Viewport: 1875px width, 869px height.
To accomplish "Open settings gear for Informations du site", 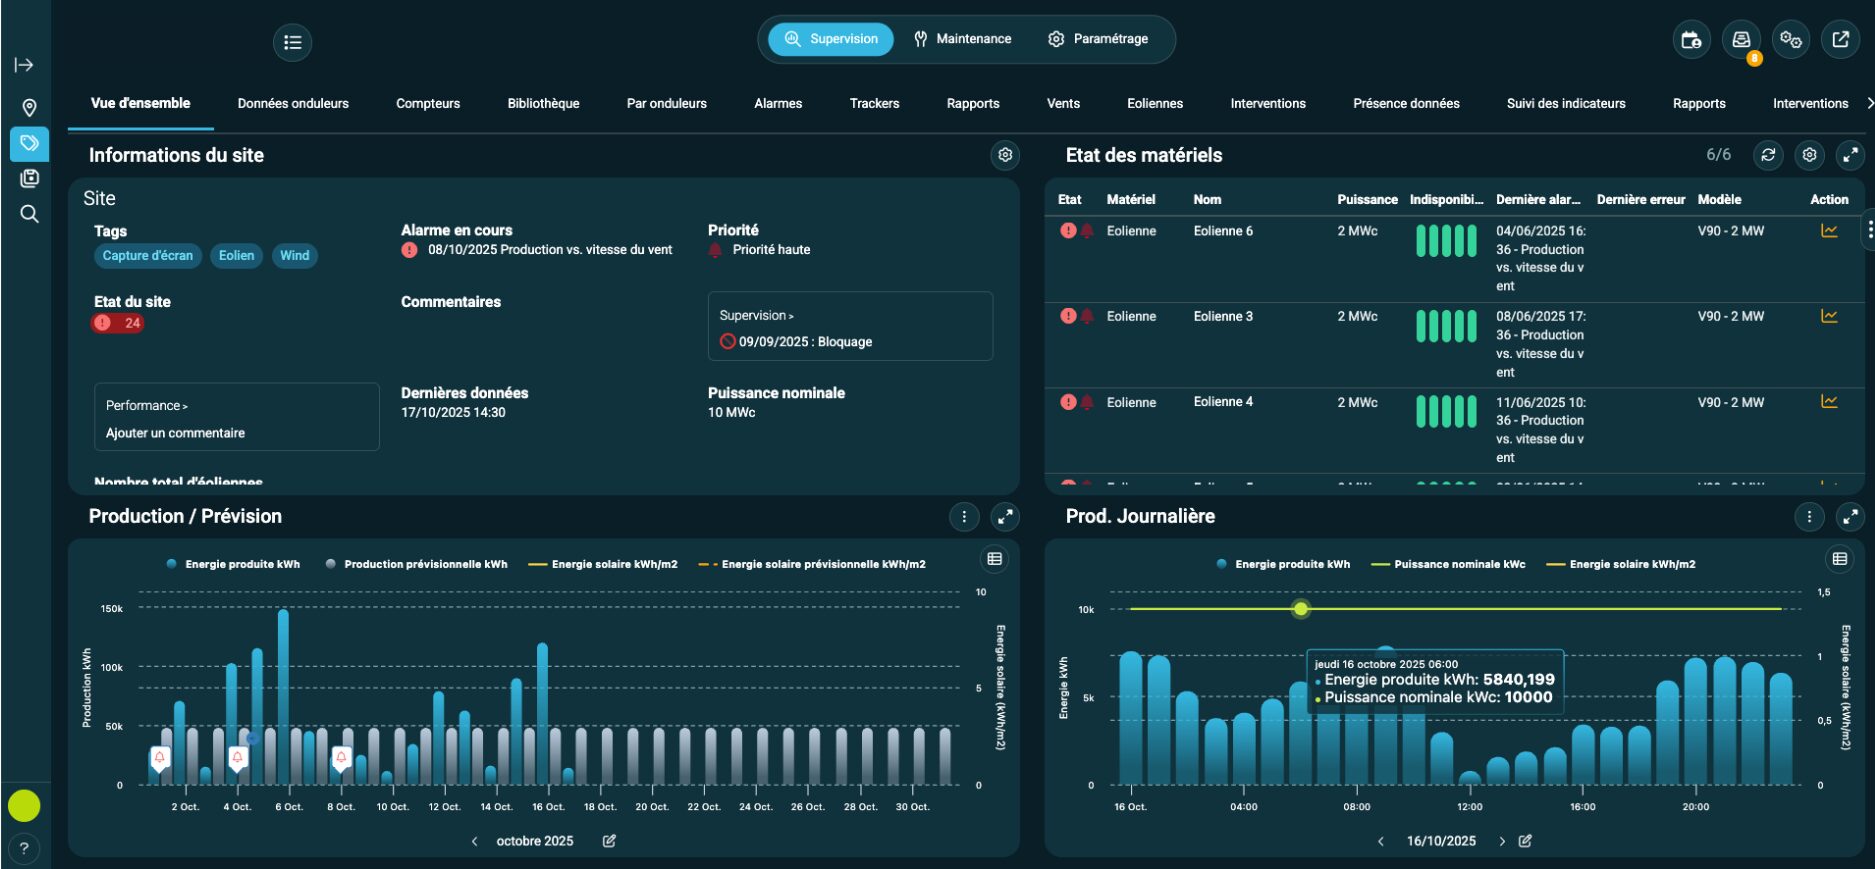I will pyautogui.click(x=1005, y=155).
